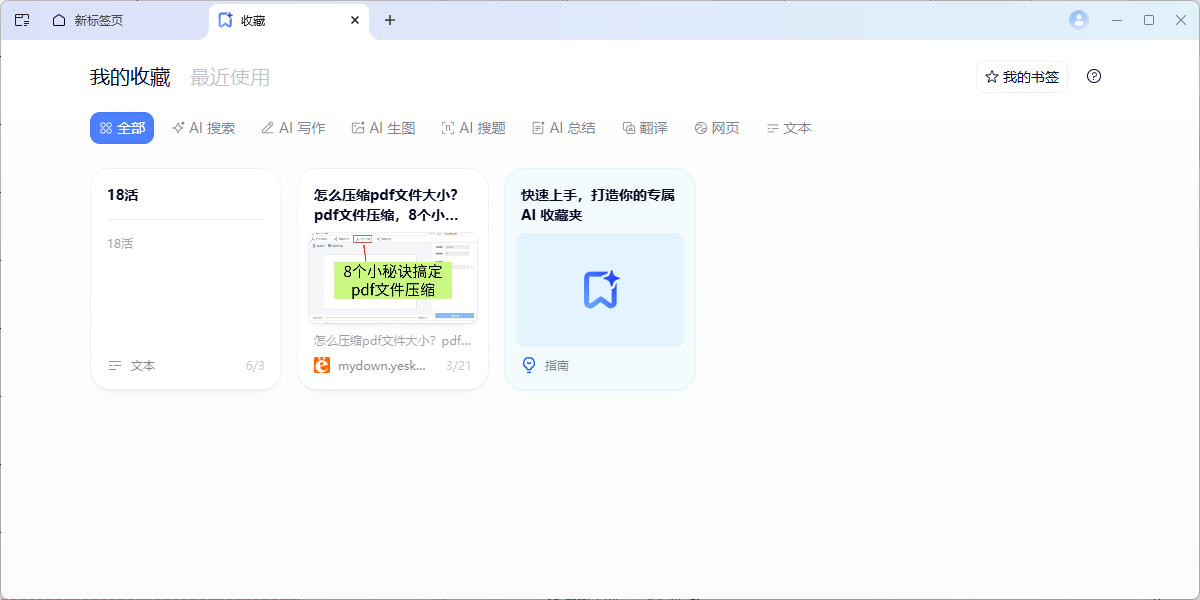Viewport: 1200px width, 600px height.
Task: Open 我的书签 button
Action: [x=1021, y=77]
